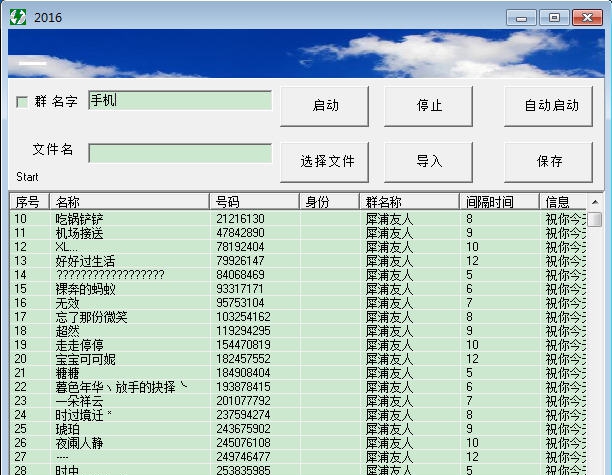Click the 自动启动 button
The image size is (612, 475).
pos(548,106)
